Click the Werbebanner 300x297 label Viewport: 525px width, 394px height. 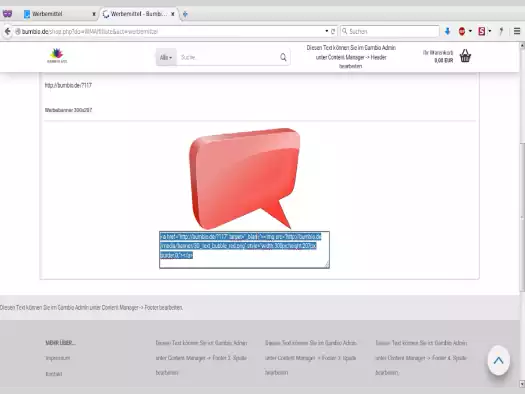pyautogui.click(x=68, y=110)
